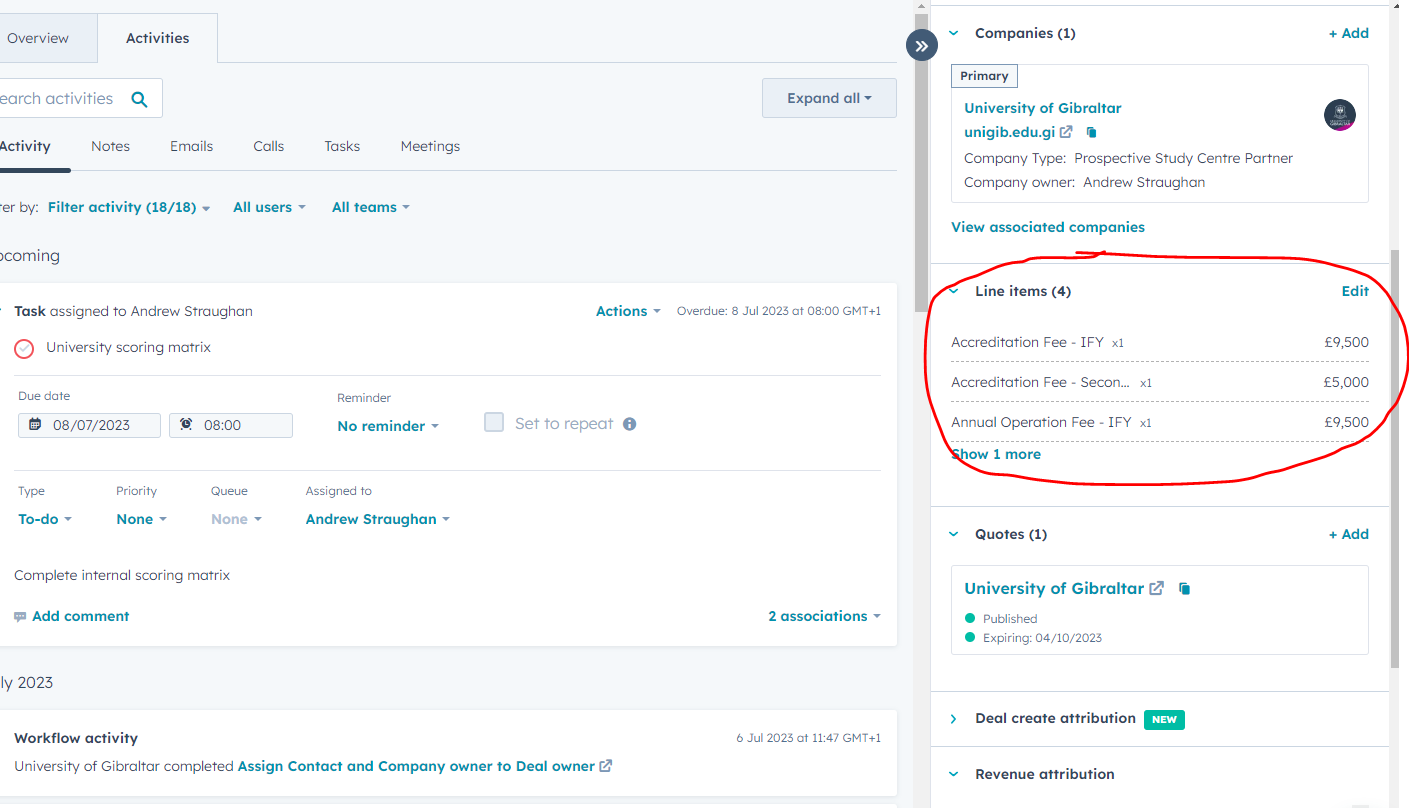Click the View associated companies link

pyautogui.click(x=1047, y=227)
